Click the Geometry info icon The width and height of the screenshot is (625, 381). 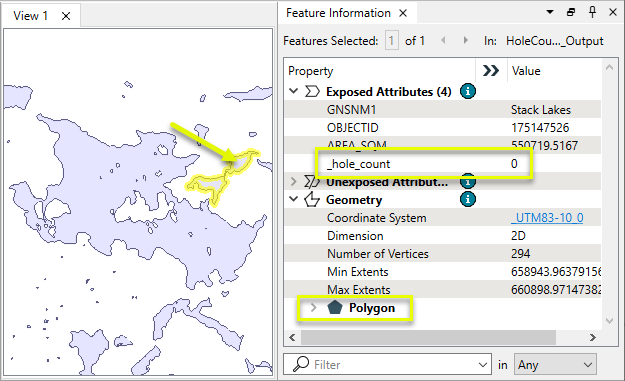click(x=468, y=199)
